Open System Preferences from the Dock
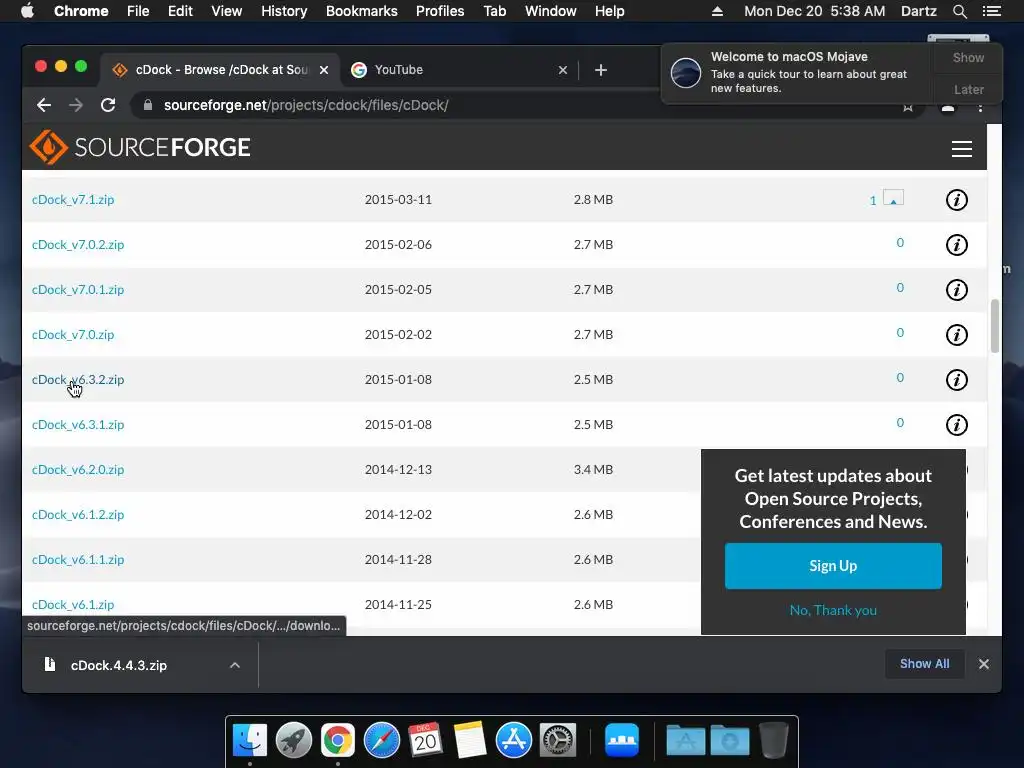 coord(557,740)
